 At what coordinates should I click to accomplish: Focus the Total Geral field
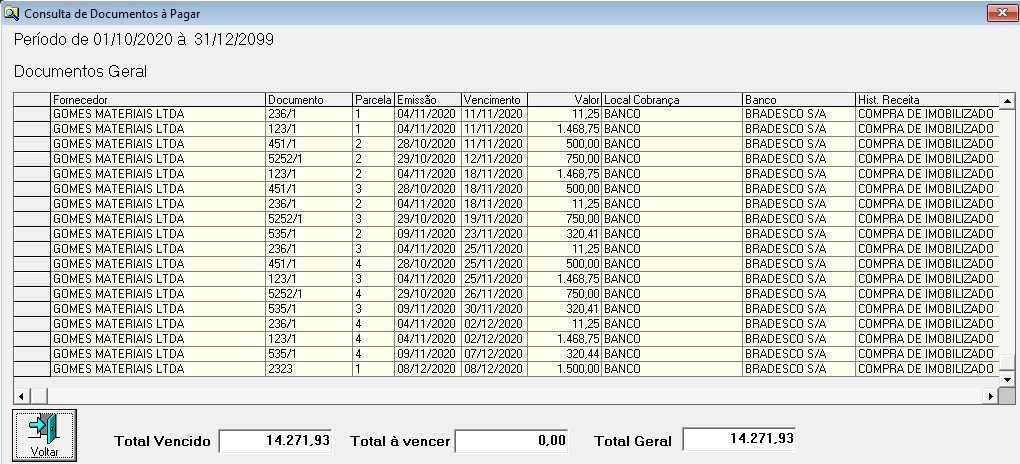[x=740, y=440]
